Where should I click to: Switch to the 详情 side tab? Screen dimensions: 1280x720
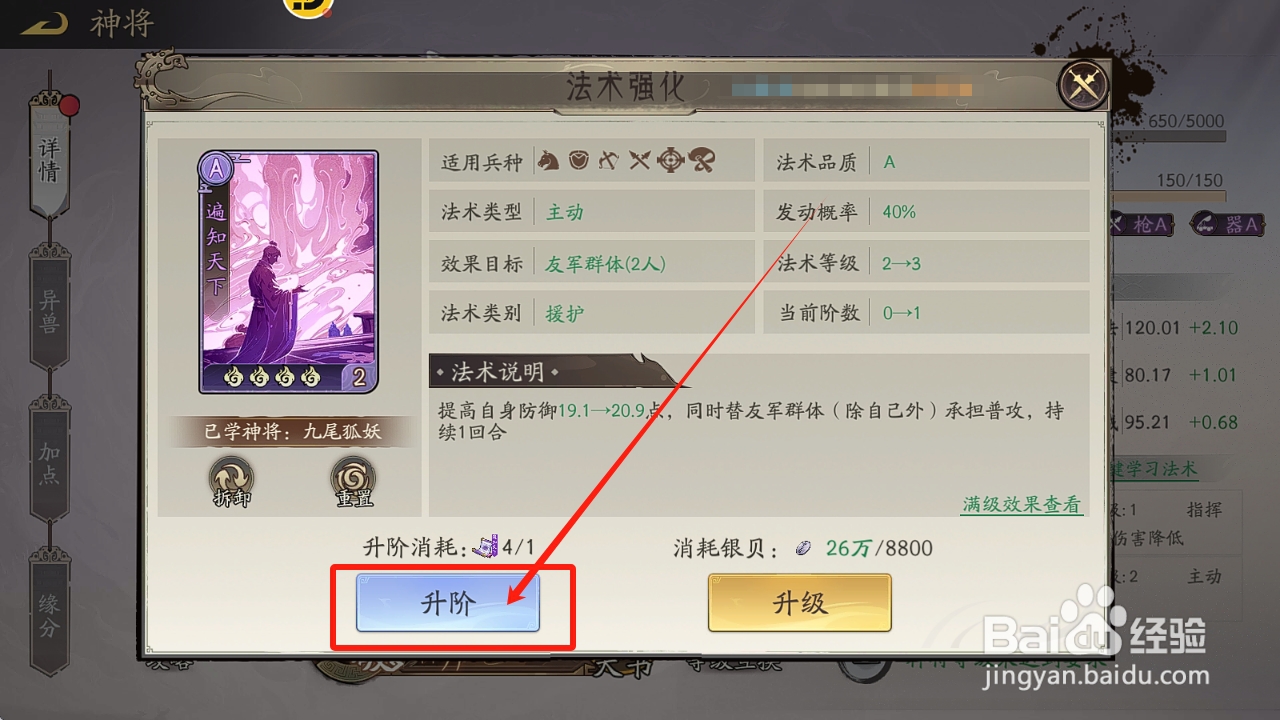coord(49,157)
